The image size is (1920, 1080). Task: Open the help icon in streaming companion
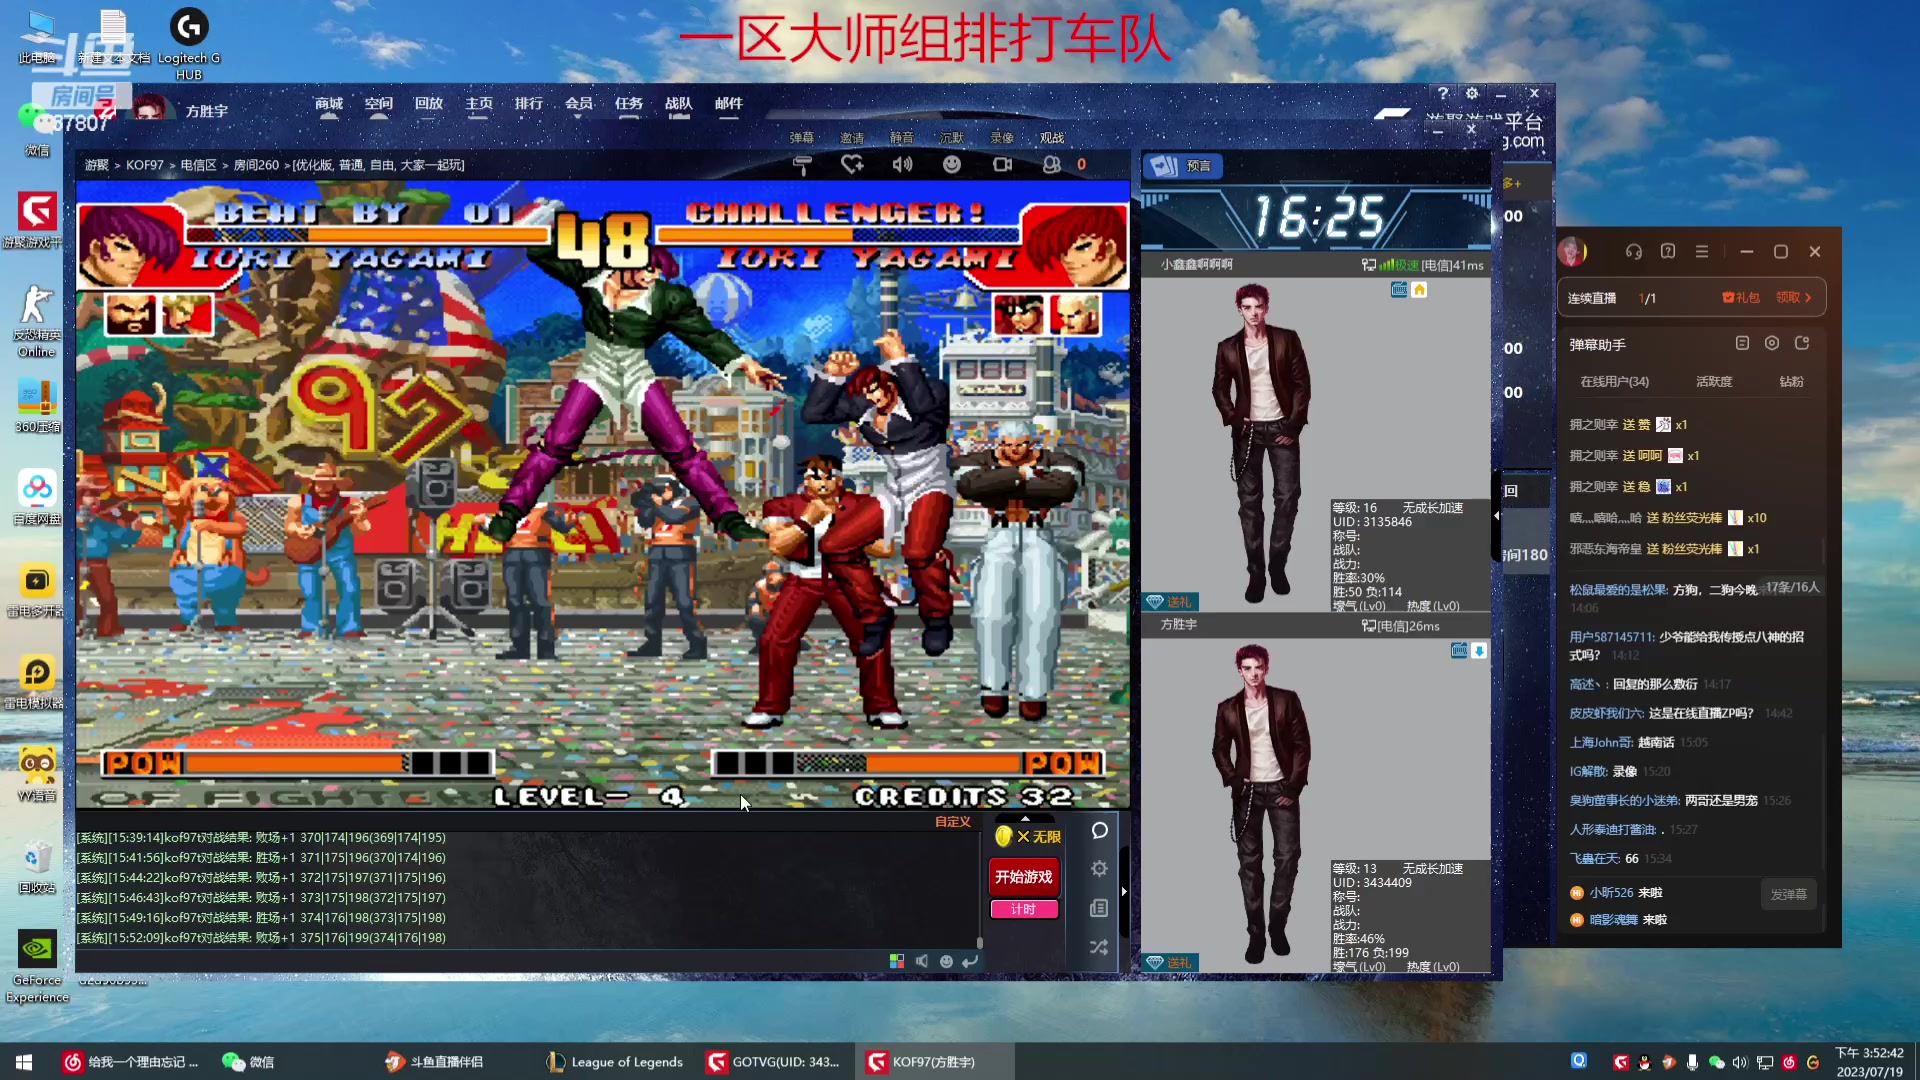[1668, 252]
